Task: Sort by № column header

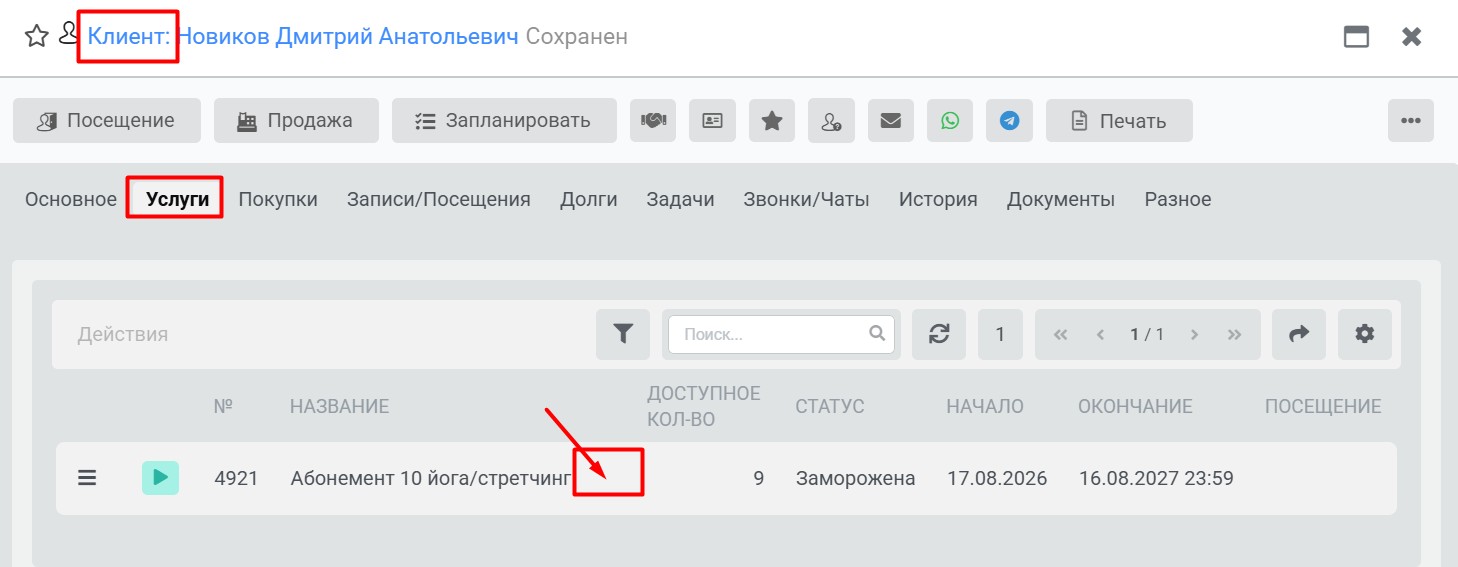Action: pyautogui.click(x=223, y=406)
